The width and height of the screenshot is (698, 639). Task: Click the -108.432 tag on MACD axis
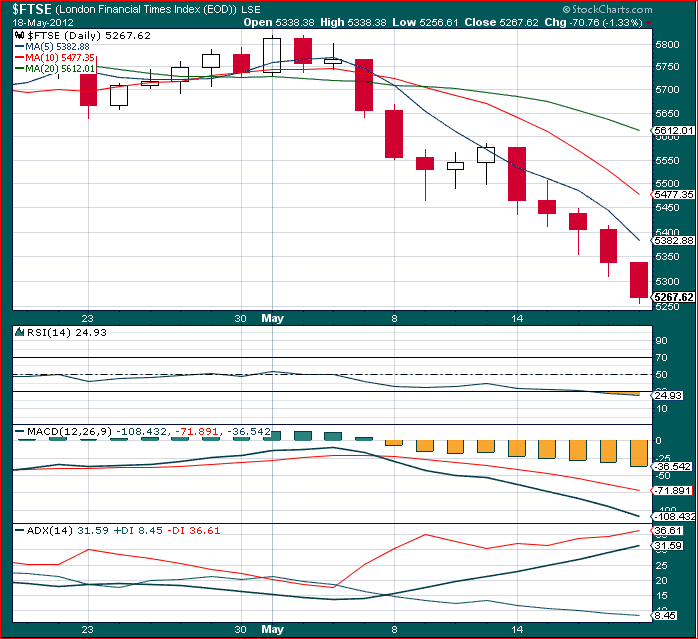(674, 517)
